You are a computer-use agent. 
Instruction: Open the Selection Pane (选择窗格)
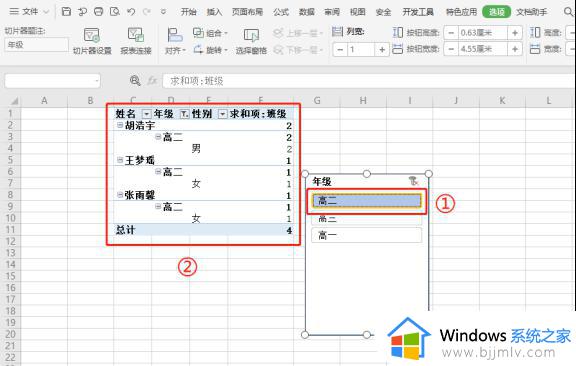coord(251,41)
